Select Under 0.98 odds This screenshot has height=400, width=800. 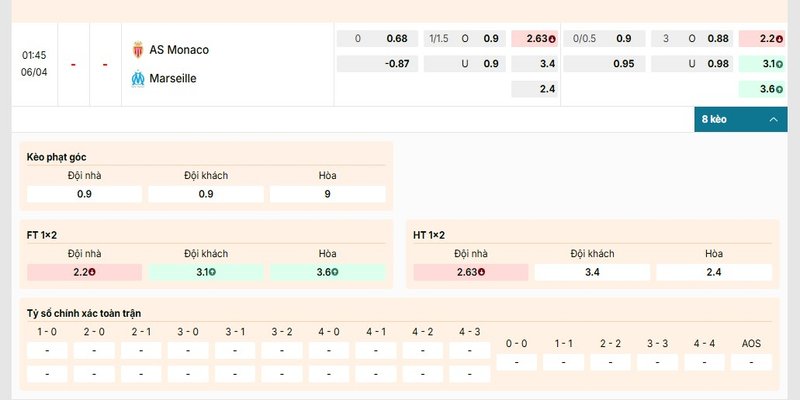point(692,64)
